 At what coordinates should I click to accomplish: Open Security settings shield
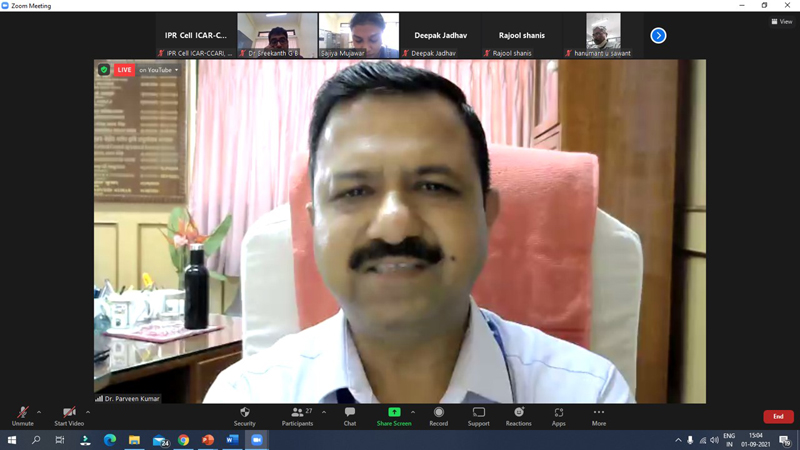point(245,416)
